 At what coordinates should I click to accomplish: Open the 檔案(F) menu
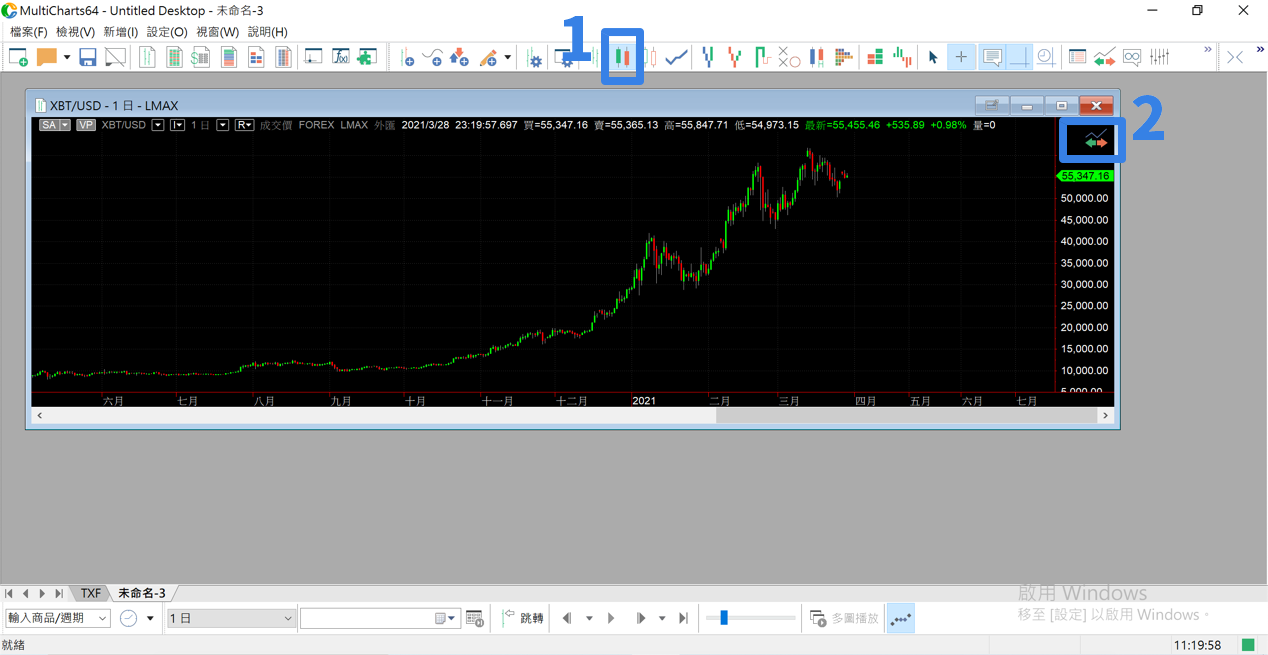pyautogui.click(x=28, y=32)
